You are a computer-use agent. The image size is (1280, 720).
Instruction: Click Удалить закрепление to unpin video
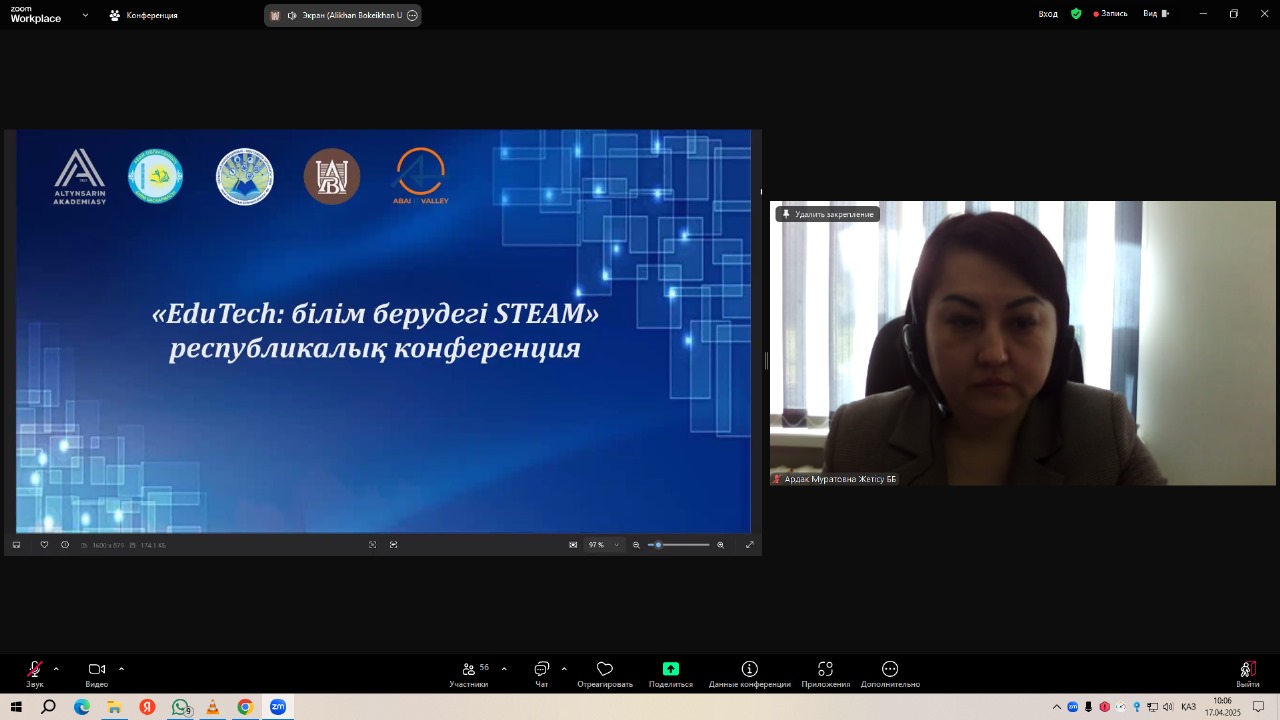point(828,214)
